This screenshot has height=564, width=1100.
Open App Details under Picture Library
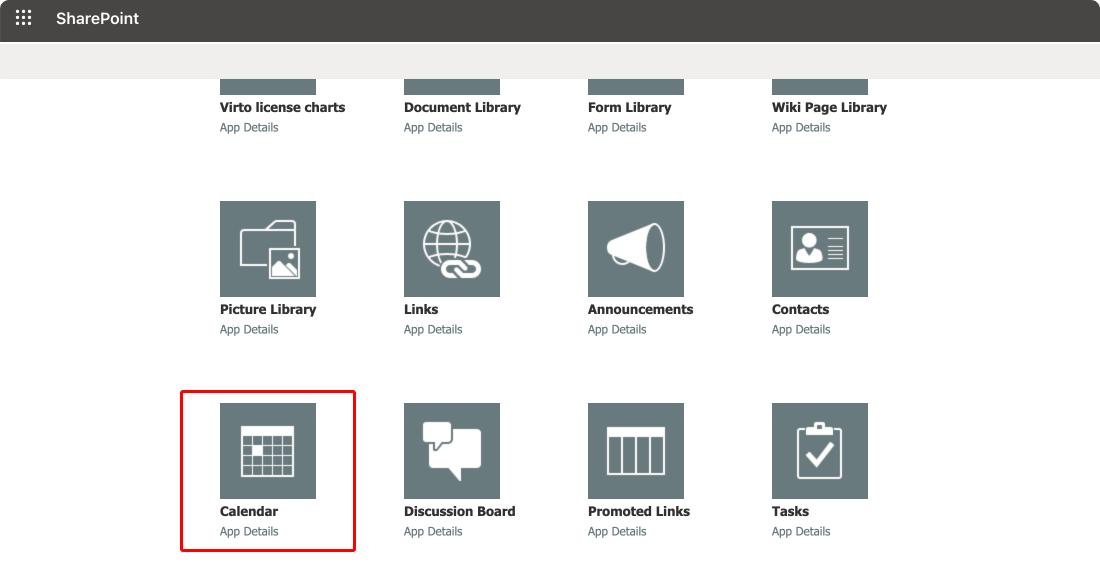pos(249,330)
